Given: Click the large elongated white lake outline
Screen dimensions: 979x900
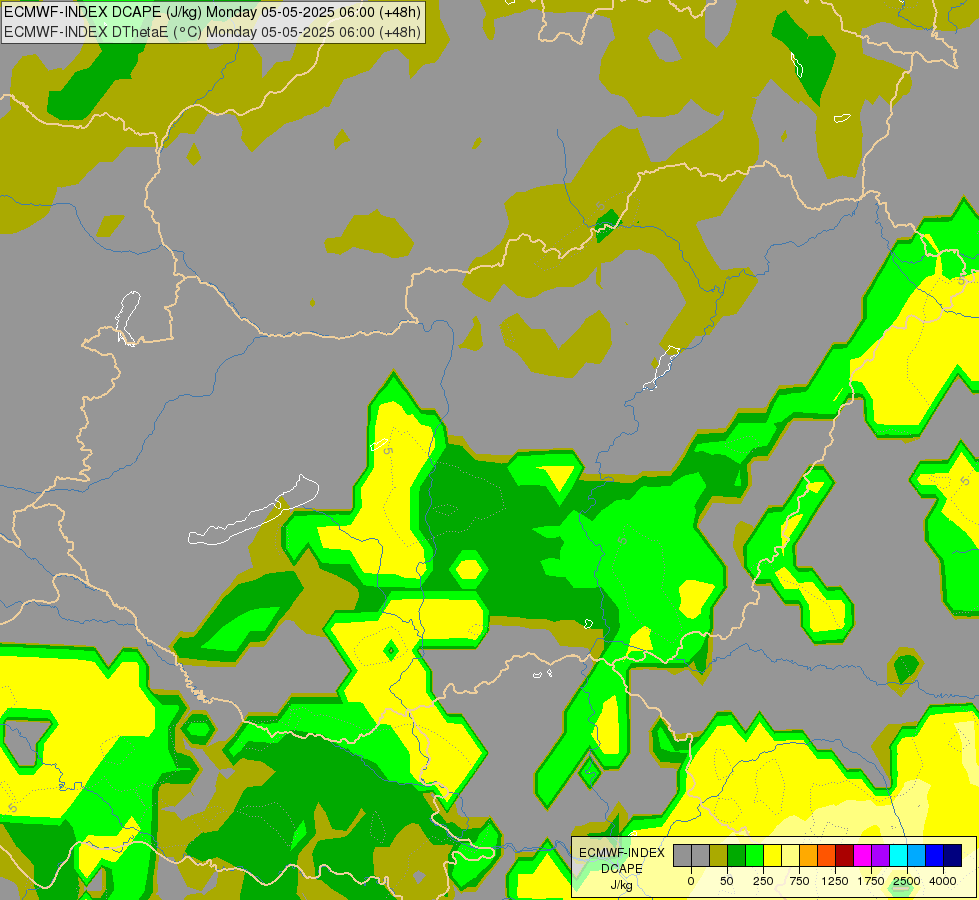Looking at the screenshot, I should [x=253, y=511].
